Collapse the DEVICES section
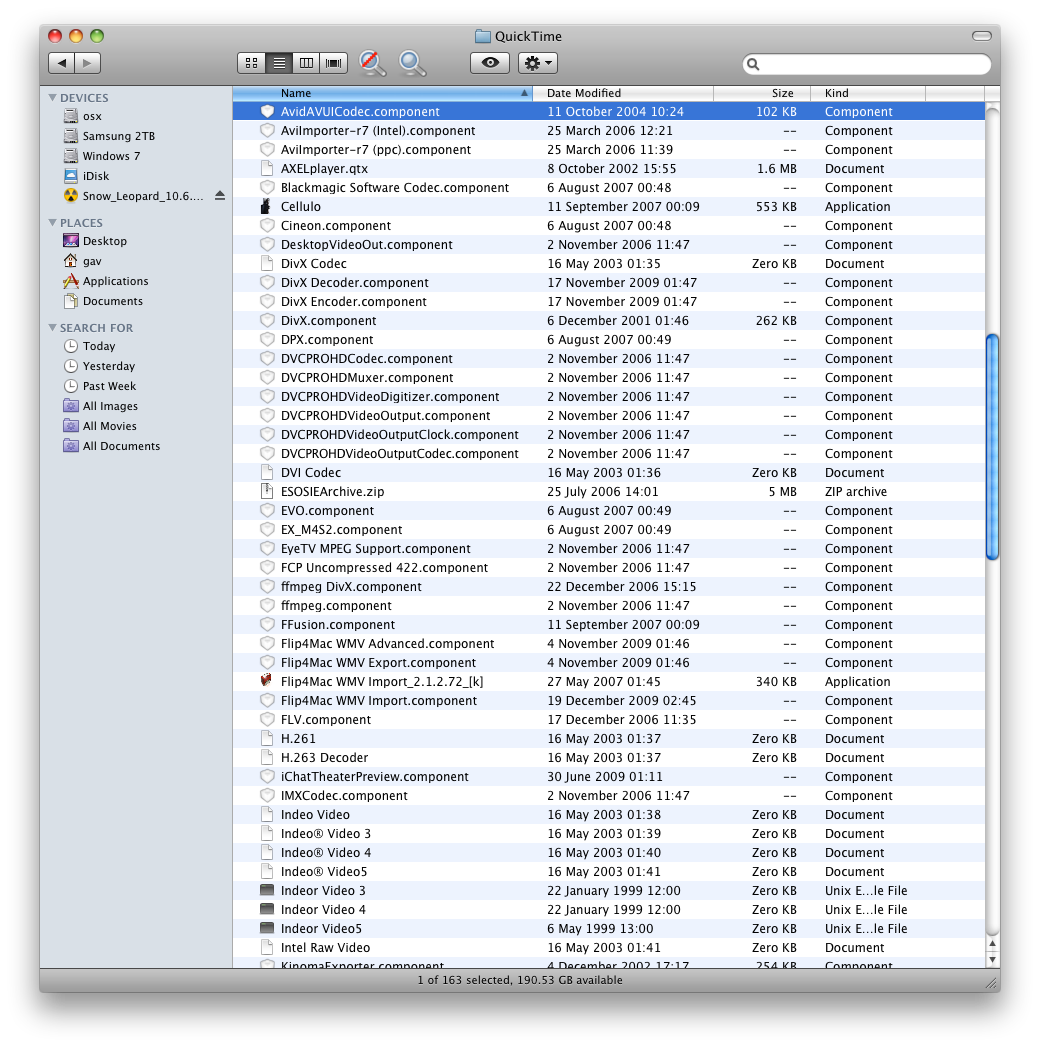Image resolution: width=1040 pixels, height=1047 pixels. (x=52, y=97)
